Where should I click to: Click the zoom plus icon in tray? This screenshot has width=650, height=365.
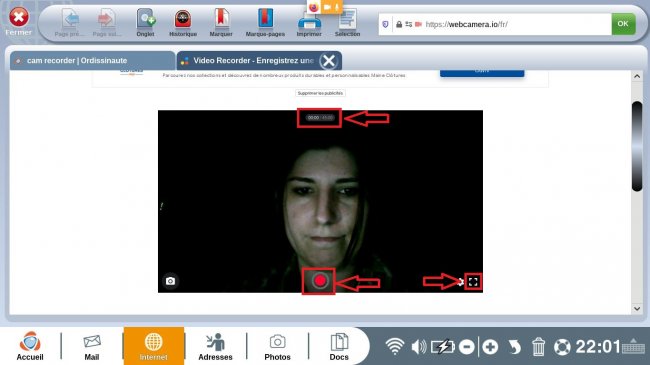pos(490,347)
